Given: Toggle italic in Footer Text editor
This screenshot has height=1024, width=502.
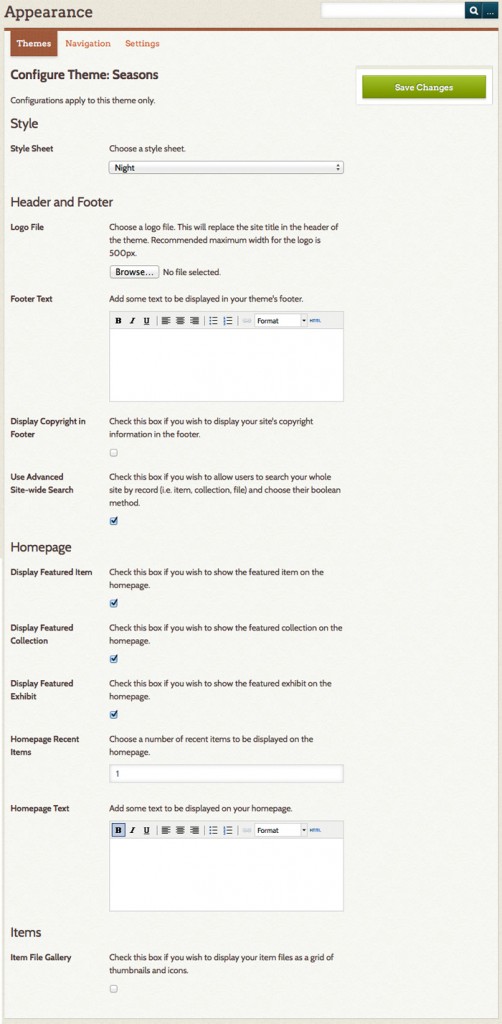Looking at the screenshot, I should click(x=132, y=321).
